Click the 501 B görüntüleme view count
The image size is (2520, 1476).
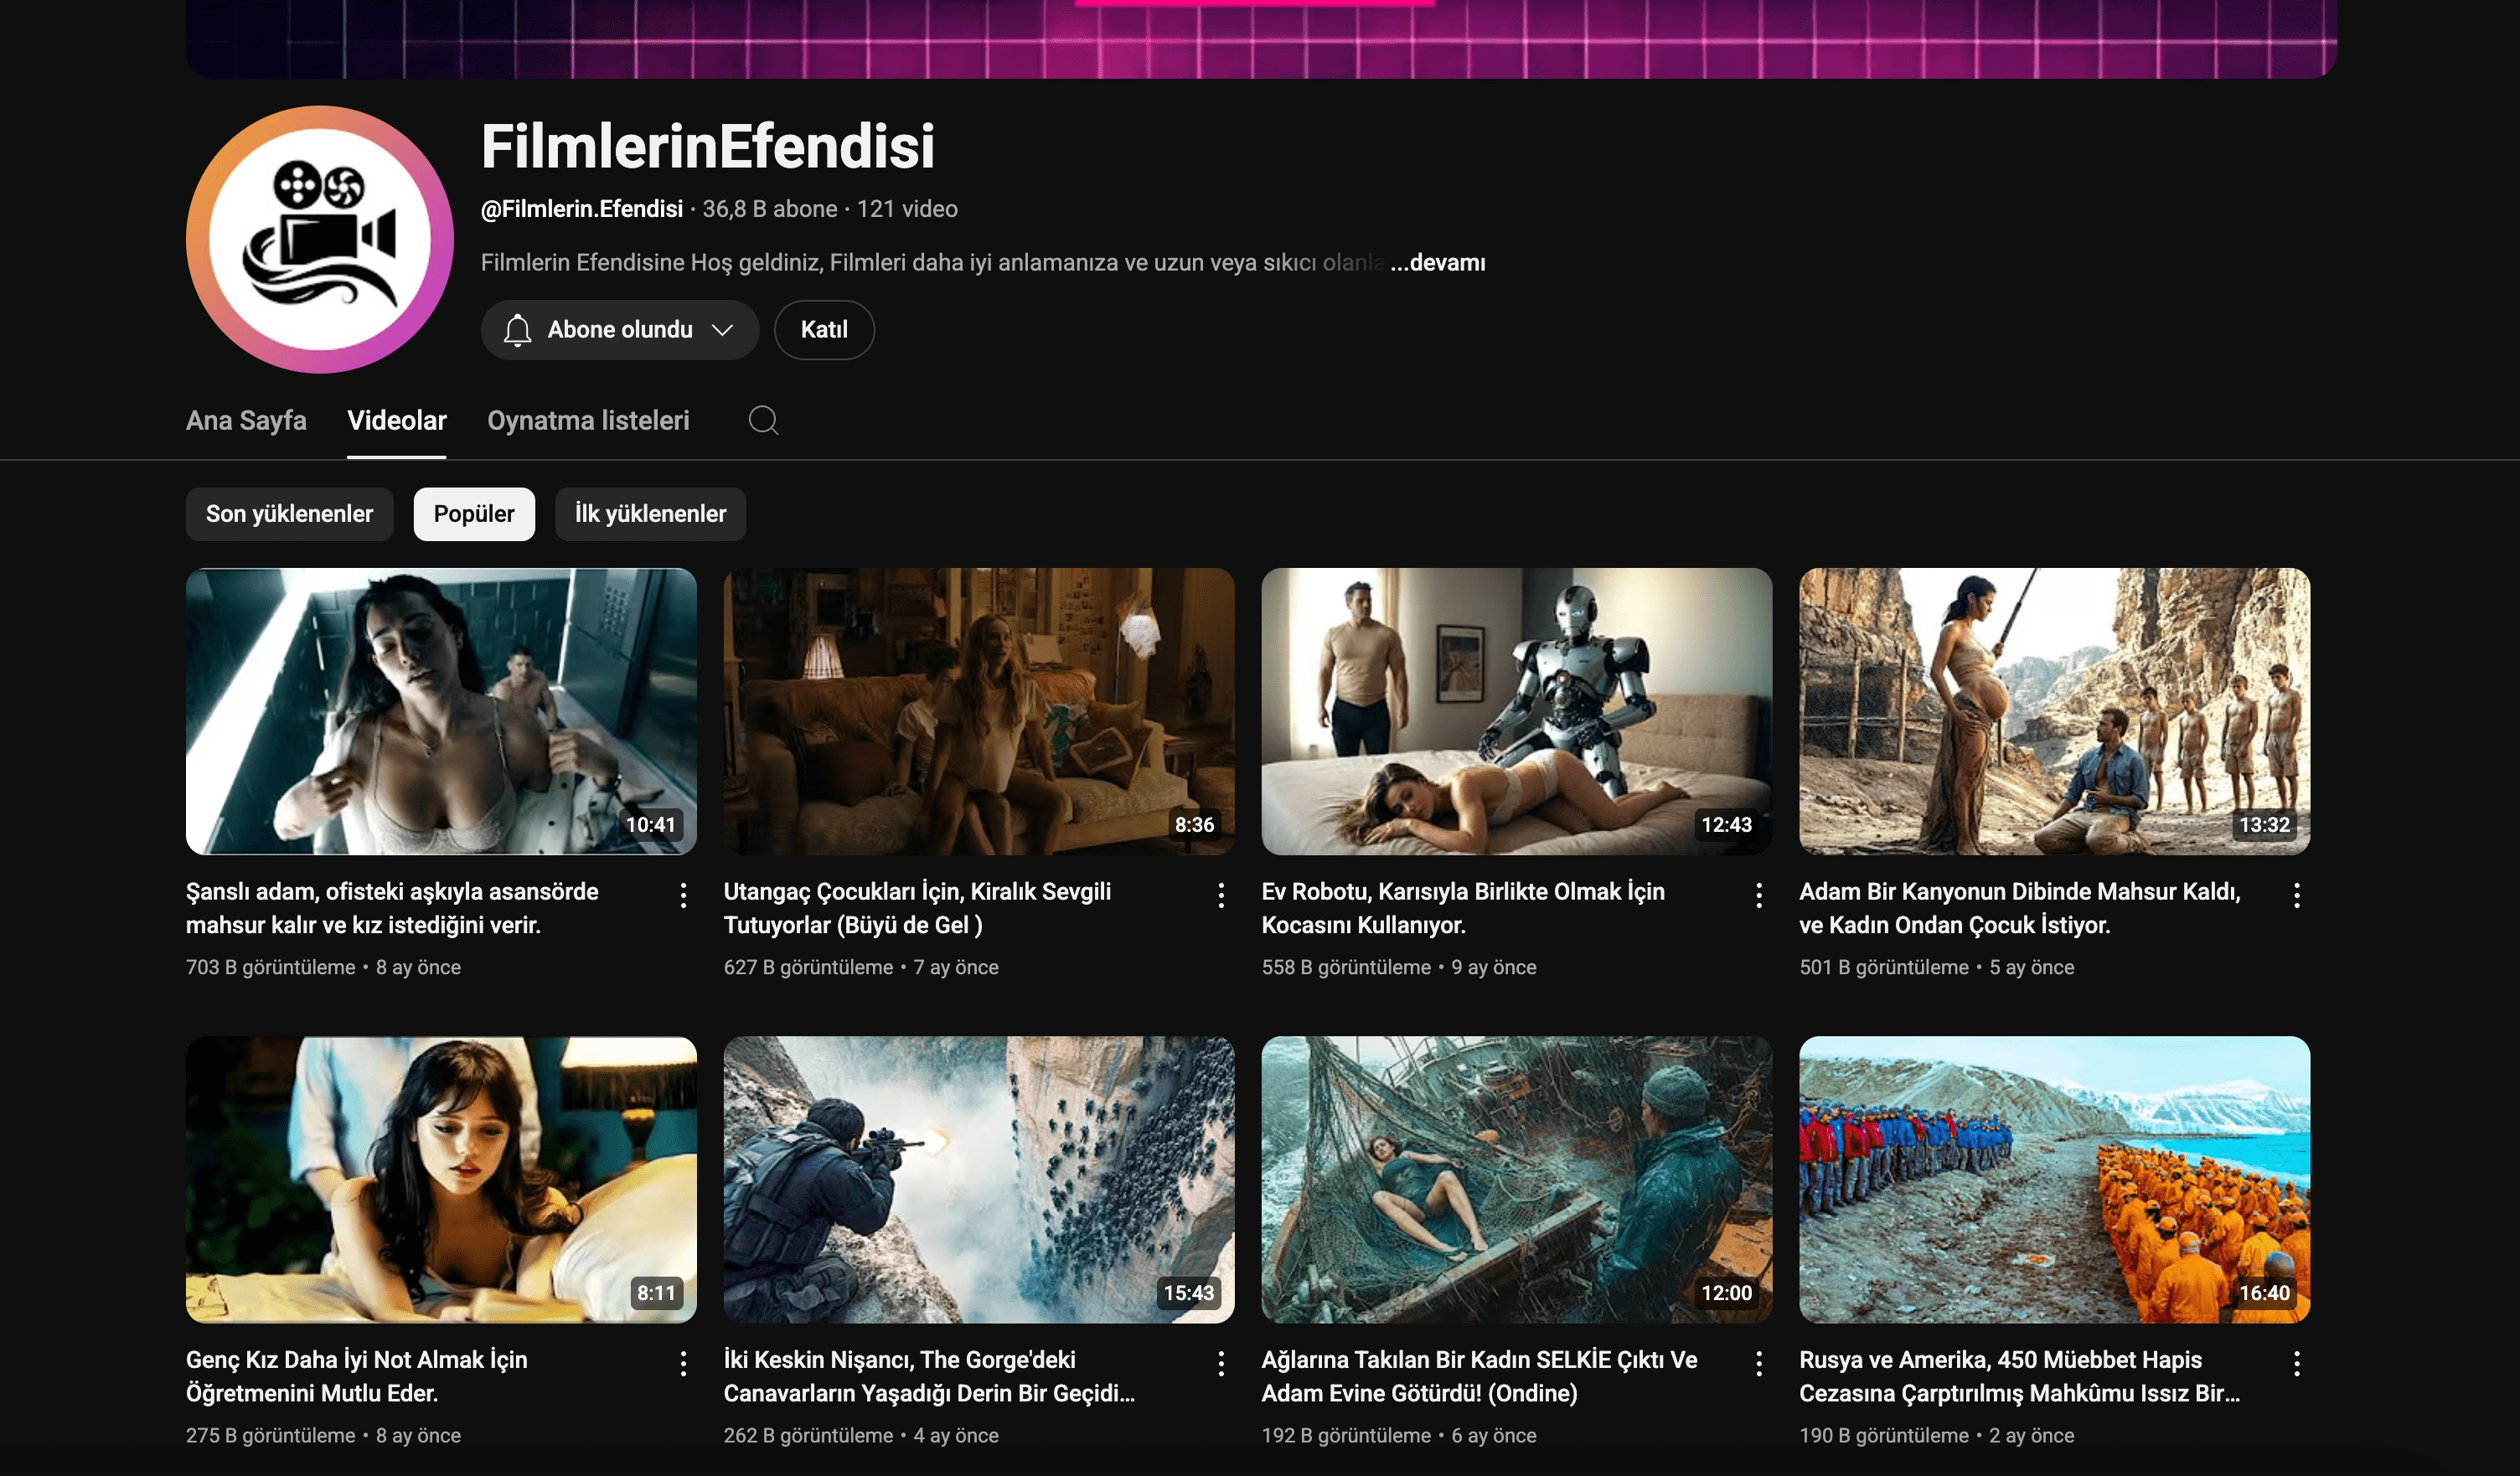click(1885, 967)
